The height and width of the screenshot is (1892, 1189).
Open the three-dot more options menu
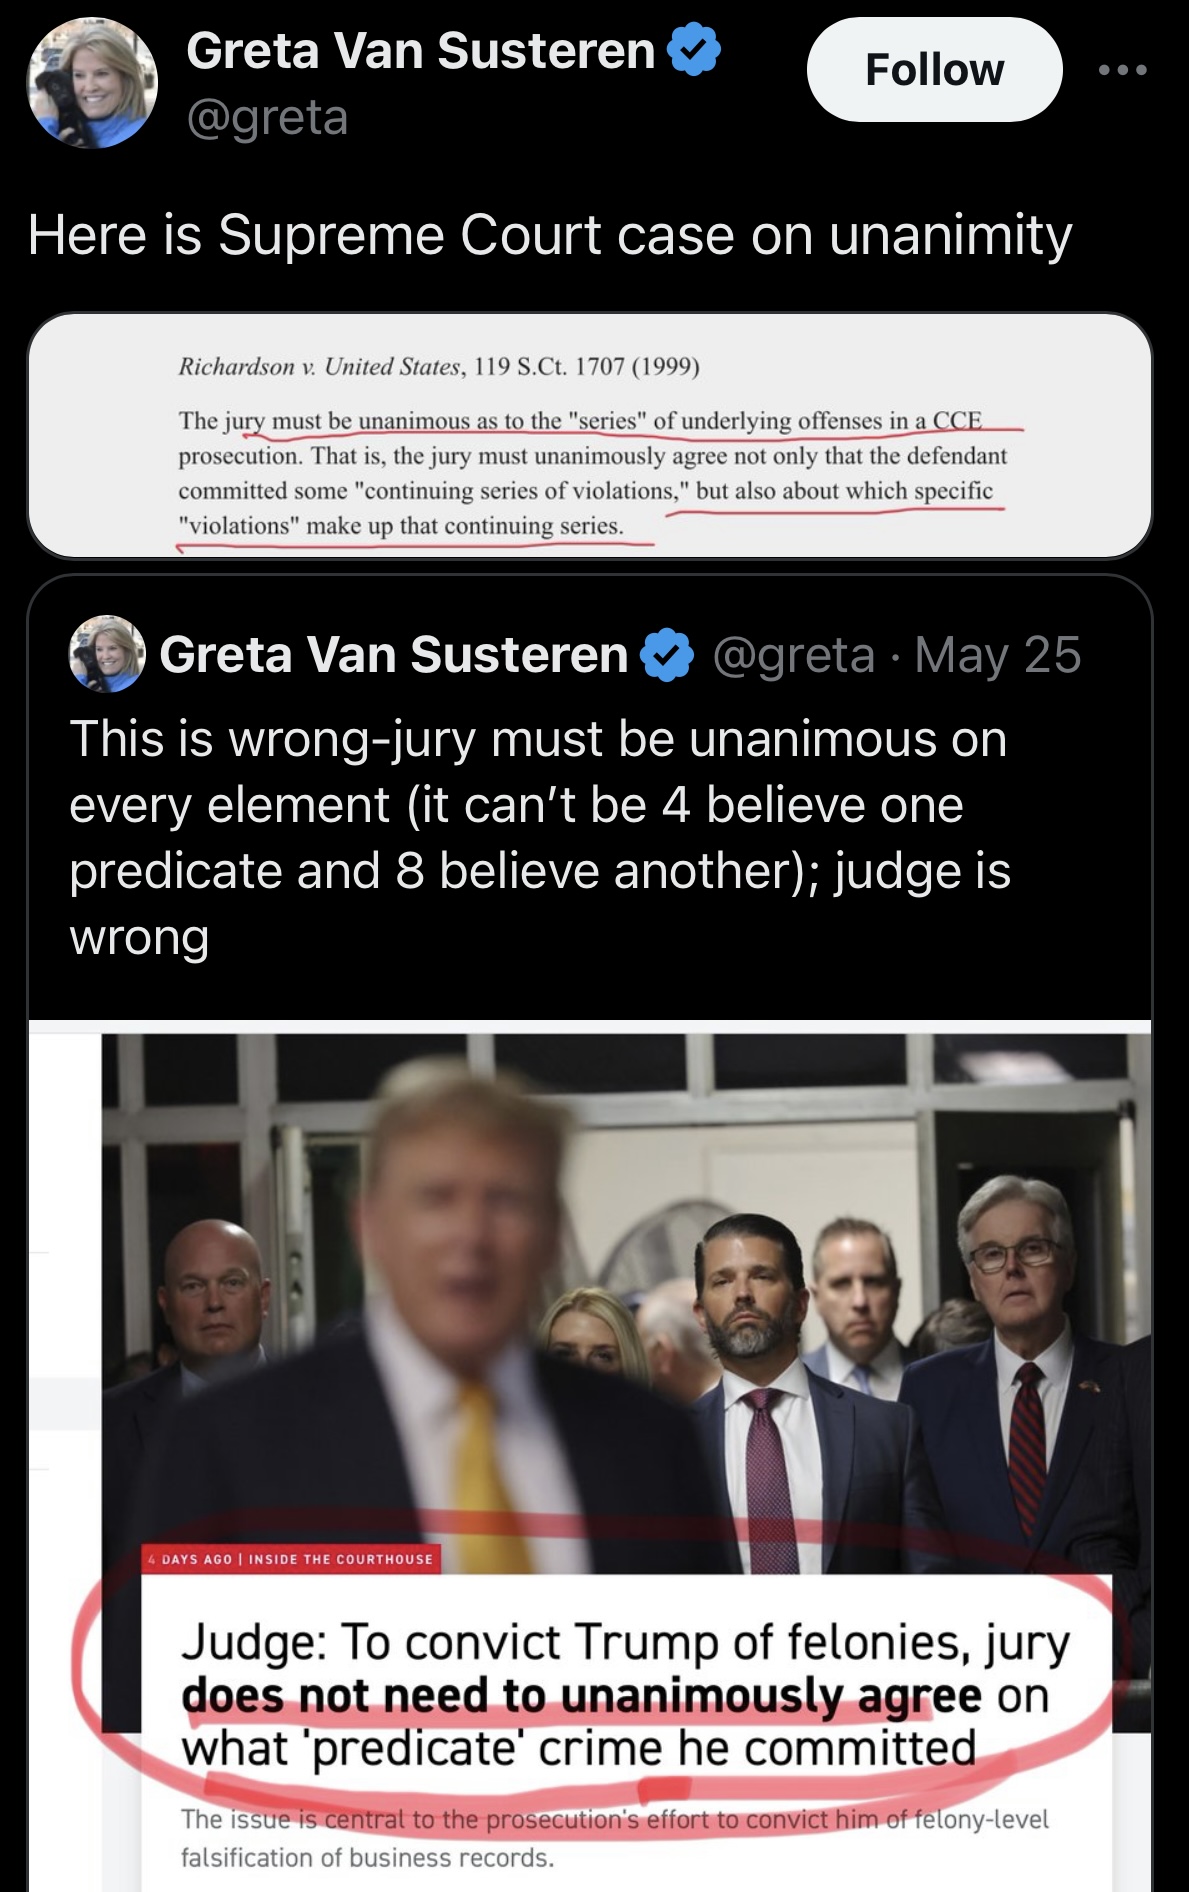click(x=1122, y=70)
